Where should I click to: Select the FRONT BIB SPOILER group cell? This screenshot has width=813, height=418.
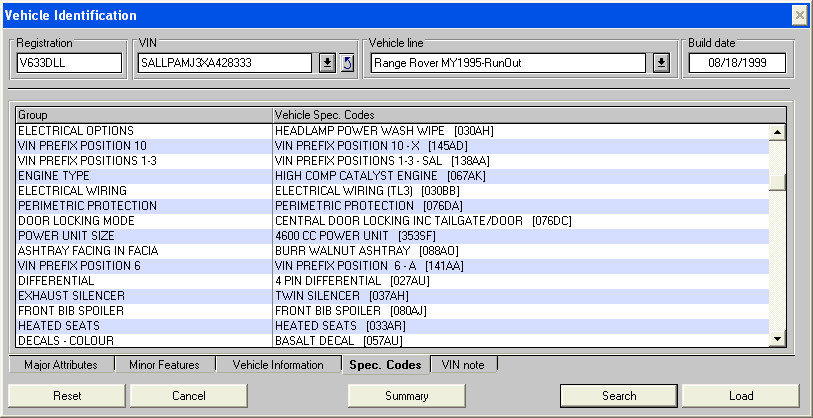coord(144,312)
